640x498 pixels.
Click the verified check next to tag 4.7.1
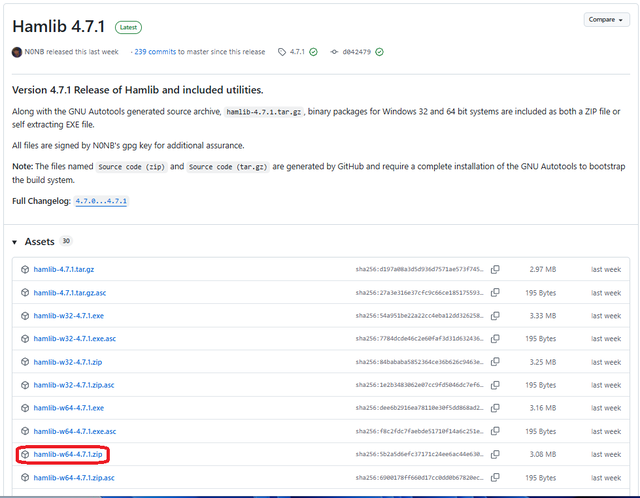(313, 52)
